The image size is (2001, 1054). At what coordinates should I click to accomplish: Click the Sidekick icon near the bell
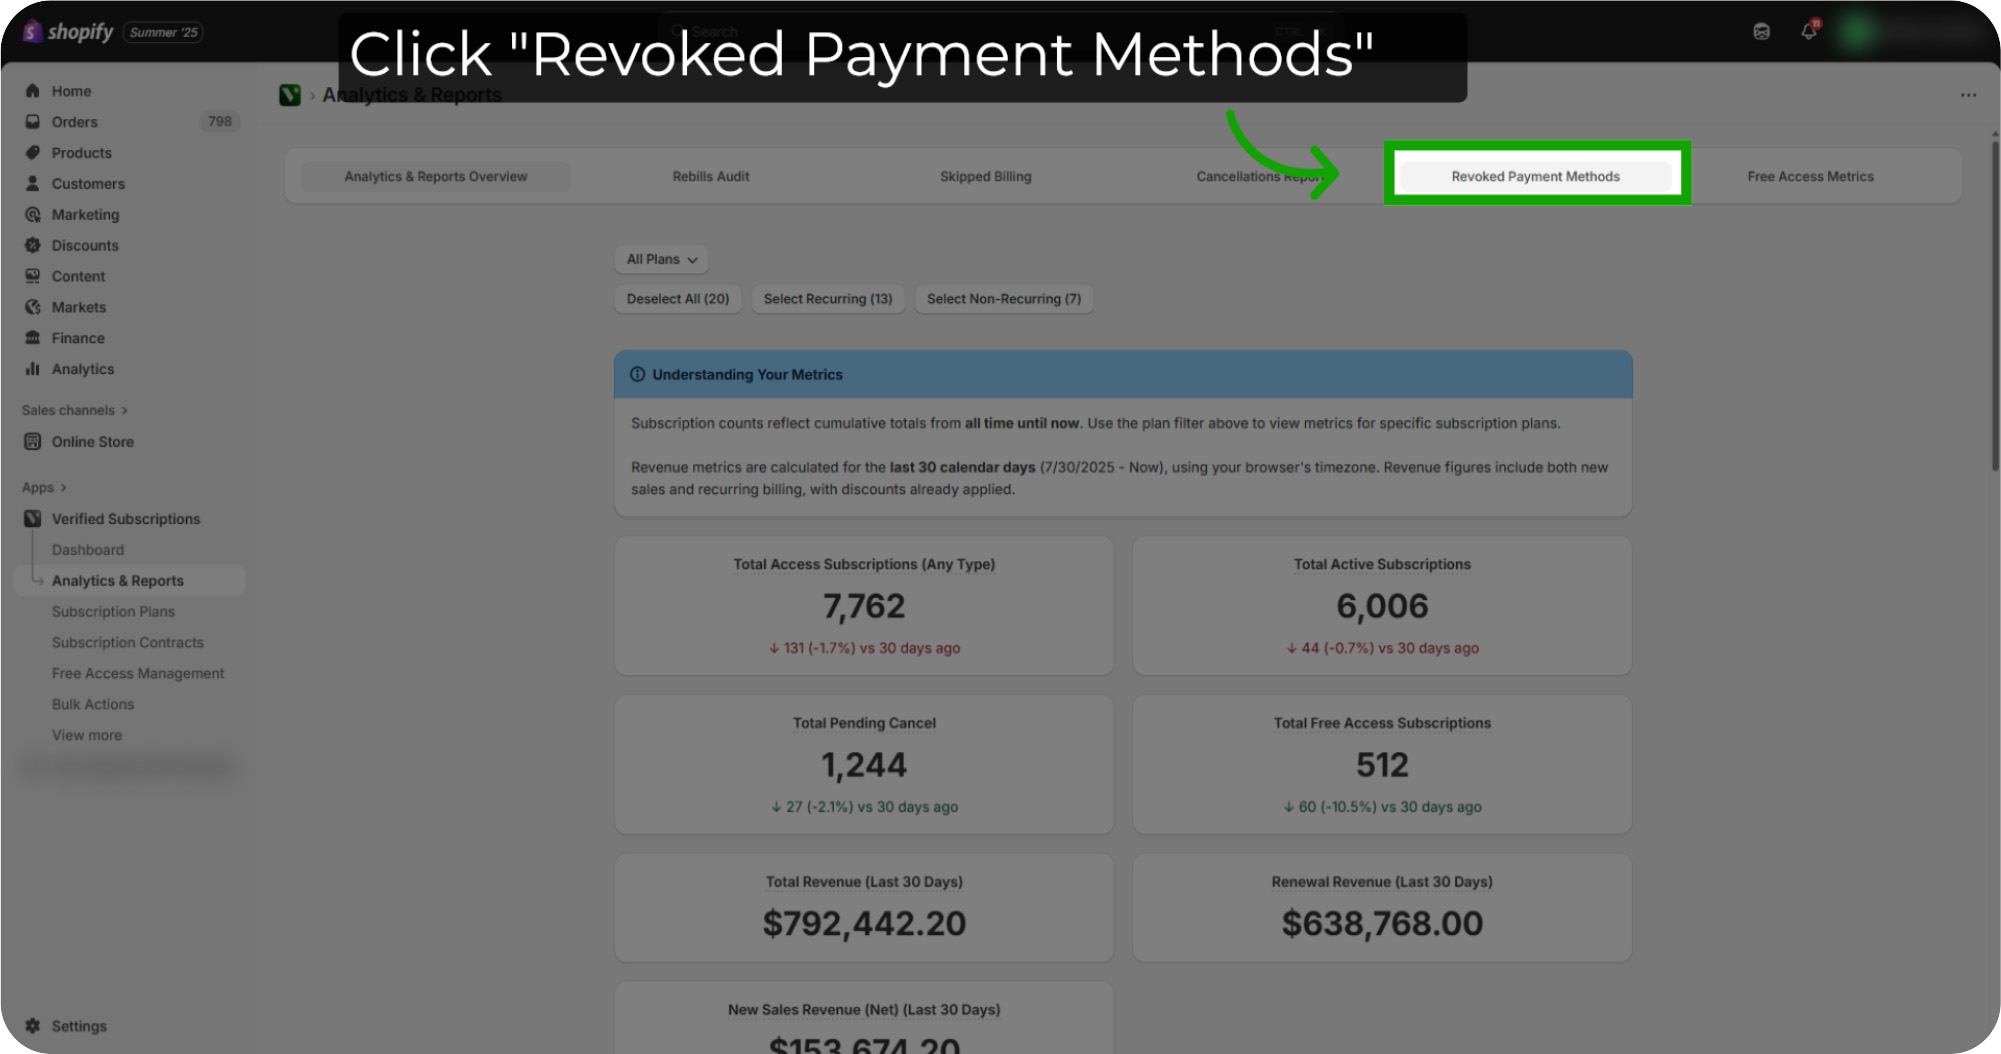(x=1762, y=32)
